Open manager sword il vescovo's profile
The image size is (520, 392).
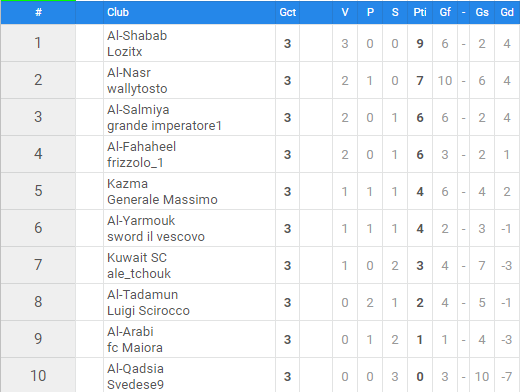156,237
